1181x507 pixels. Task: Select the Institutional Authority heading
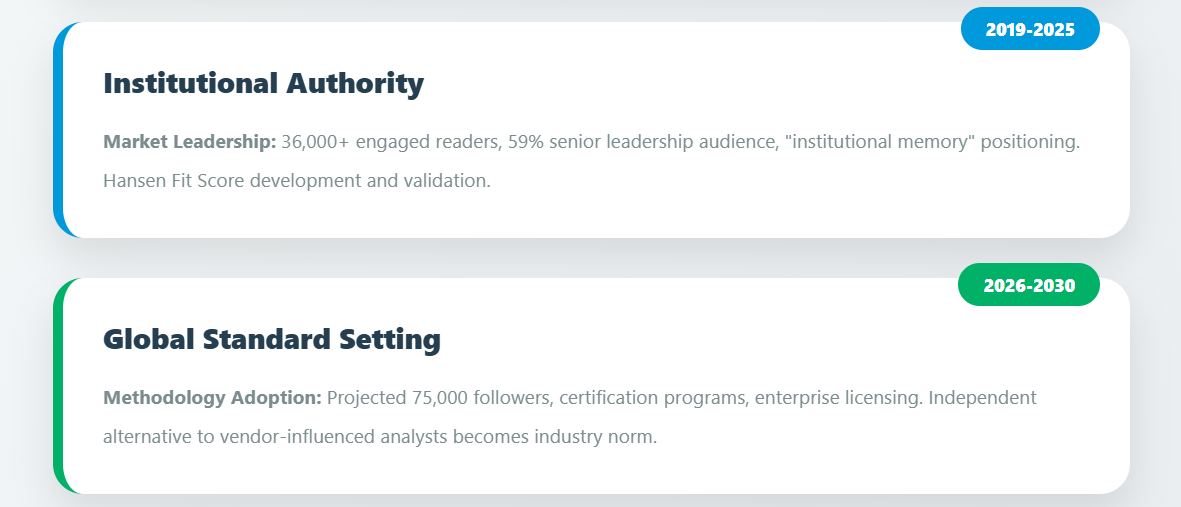pyautogui.click(x=263, y=83)
